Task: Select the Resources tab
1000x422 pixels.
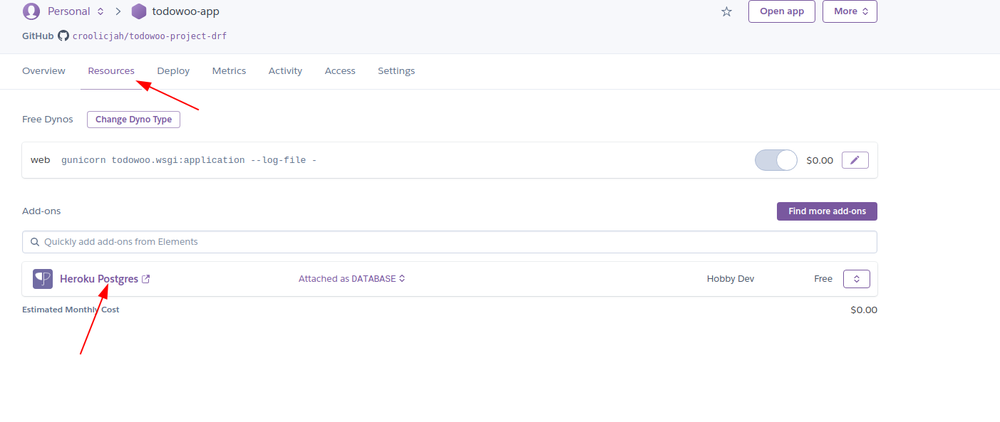Action: pyautogui.click(x=111, y=71)
